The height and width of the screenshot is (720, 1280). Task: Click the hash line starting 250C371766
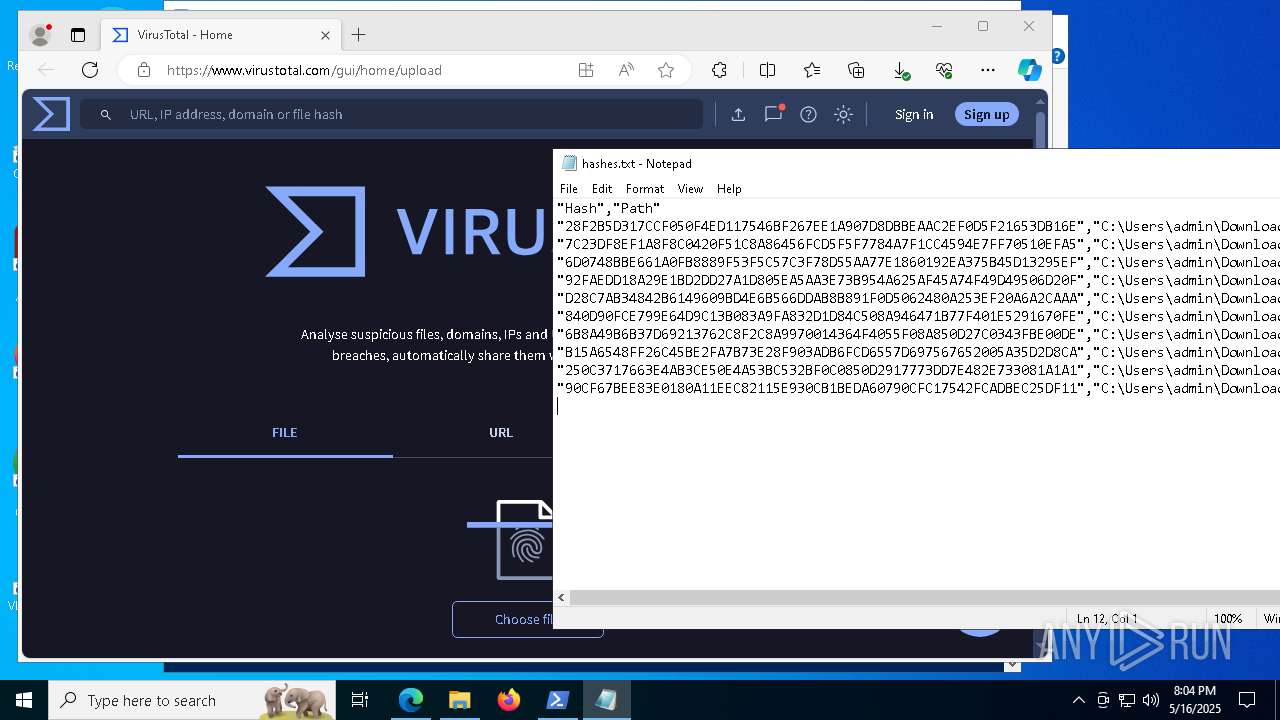click(x=918, y=370)
